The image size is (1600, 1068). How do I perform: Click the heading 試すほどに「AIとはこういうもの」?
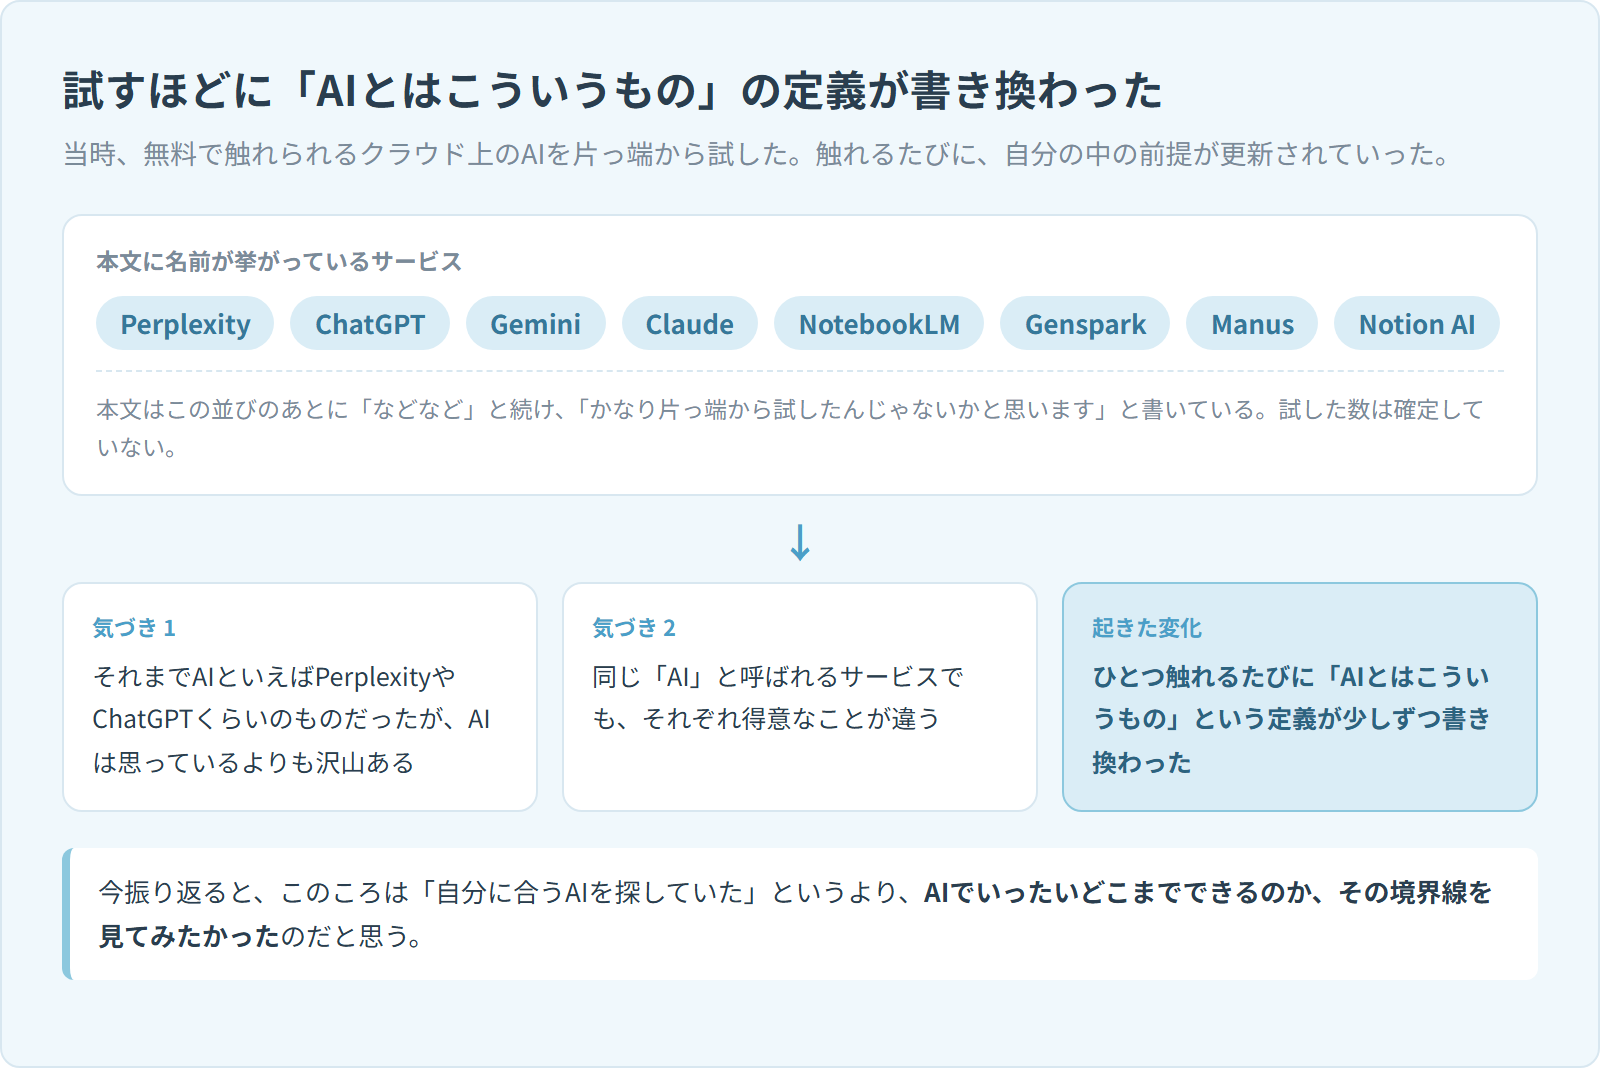(612, 90)
